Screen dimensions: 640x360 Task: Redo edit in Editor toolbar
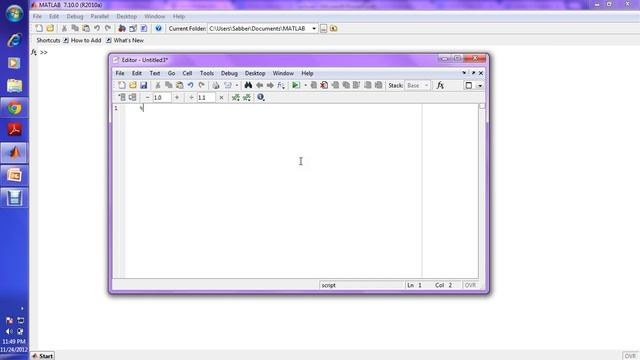(x=202, y=85)
